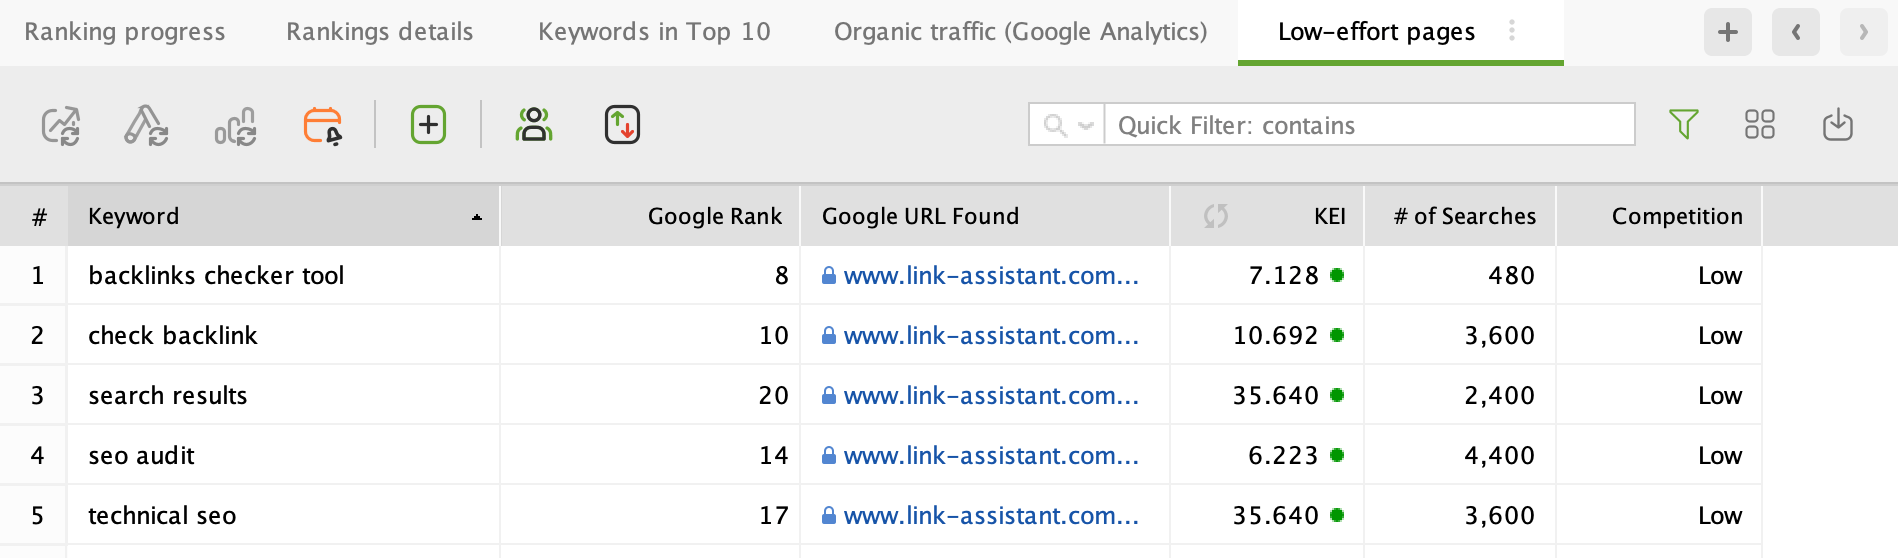Viewport: 1898px width, 558px height.
Task: Click the Check Rankings refresh icon
Action: tap(61, 126)
